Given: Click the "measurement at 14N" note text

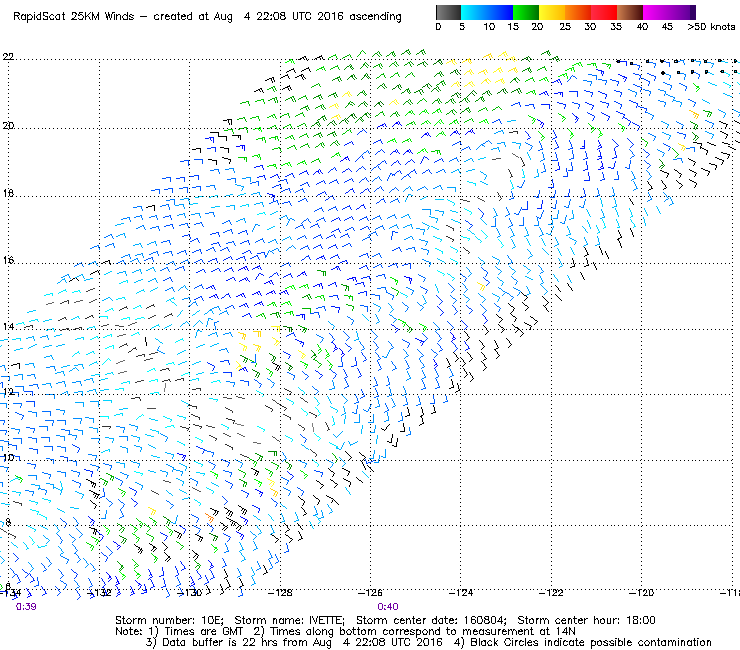Looking at the screenshot, I should (519, 632).
